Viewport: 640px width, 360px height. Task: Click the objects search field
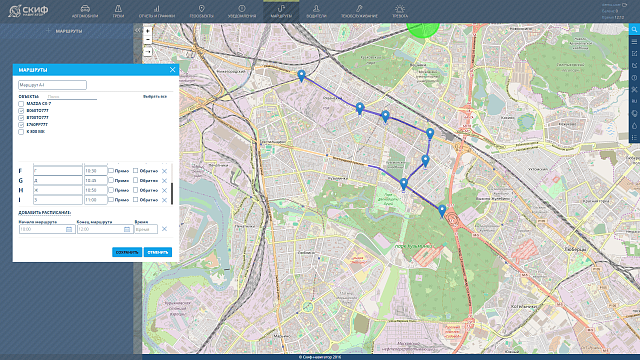click(72, 97)
